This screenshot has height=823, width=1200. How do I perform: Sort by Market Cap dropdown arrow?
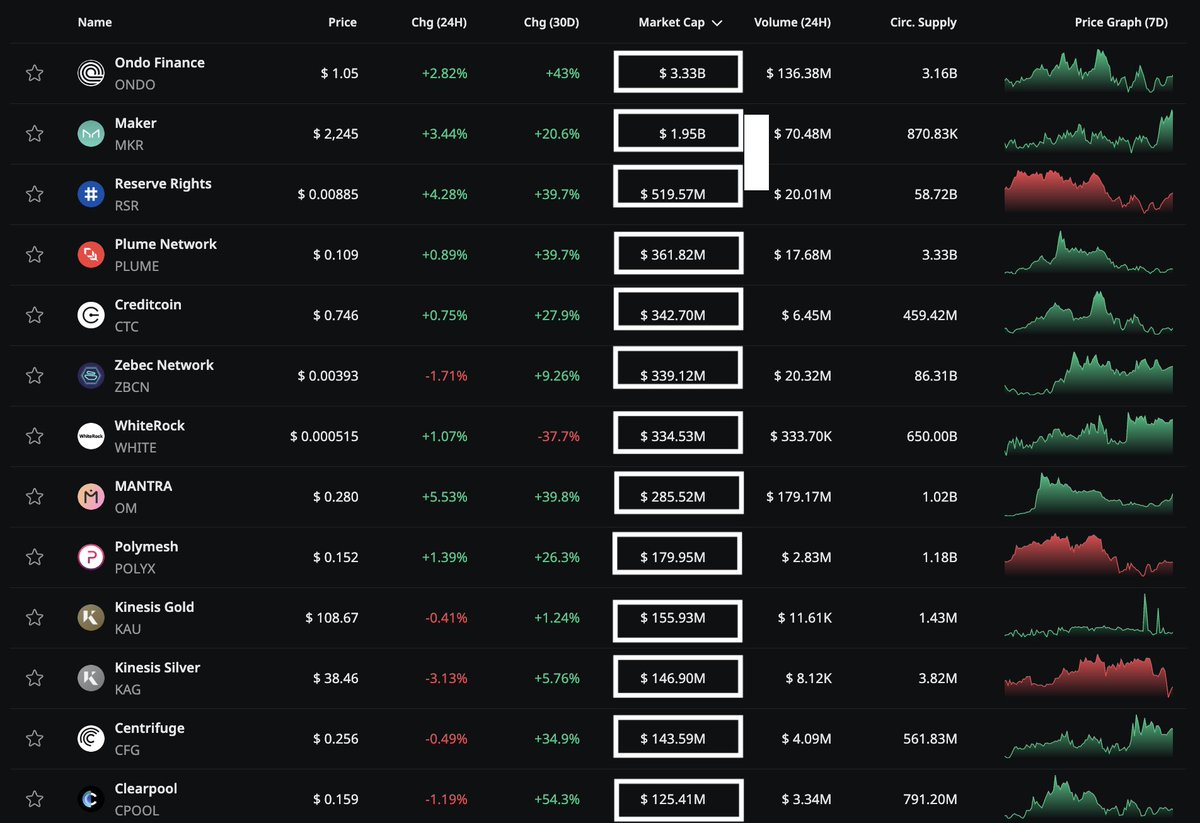717,23
